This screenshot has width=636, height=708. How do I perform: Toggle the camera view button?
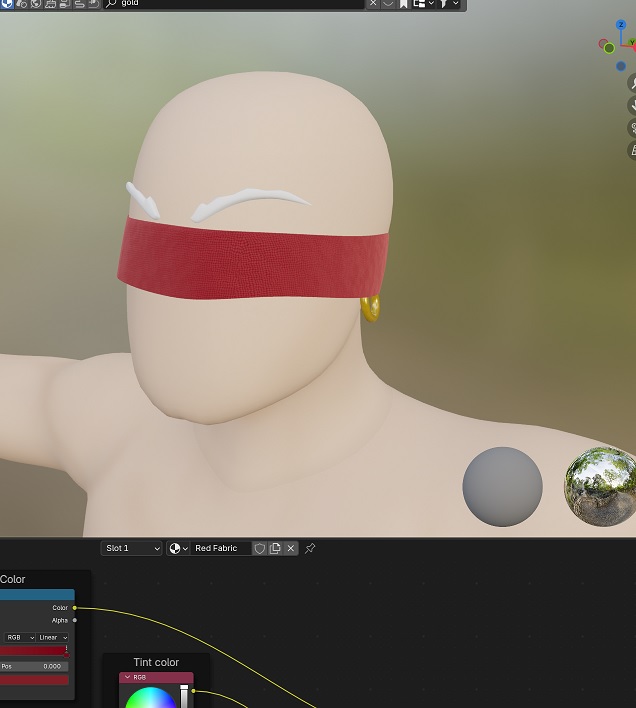(x=632, y=128)
